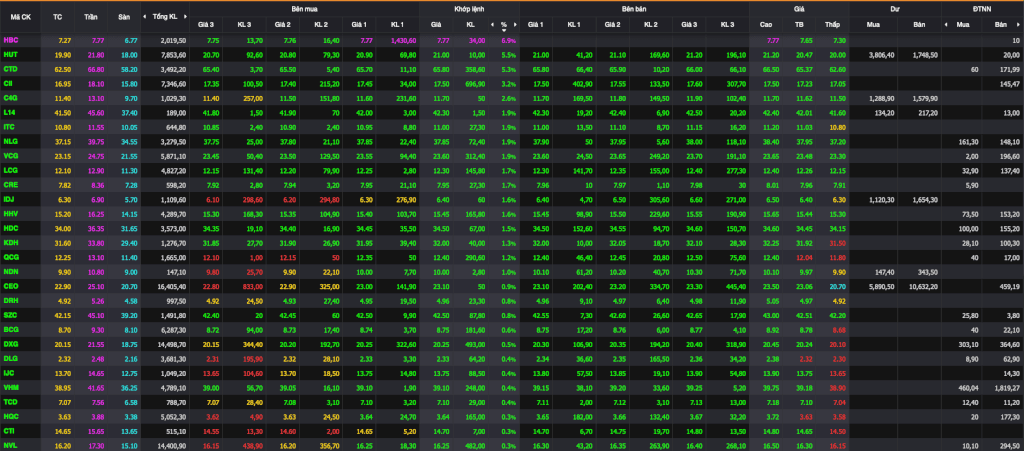Viewport: 1024px width, 451px height.
Task: Open stock code HBC
Action: pyautogui.click(x=10, y=40)
